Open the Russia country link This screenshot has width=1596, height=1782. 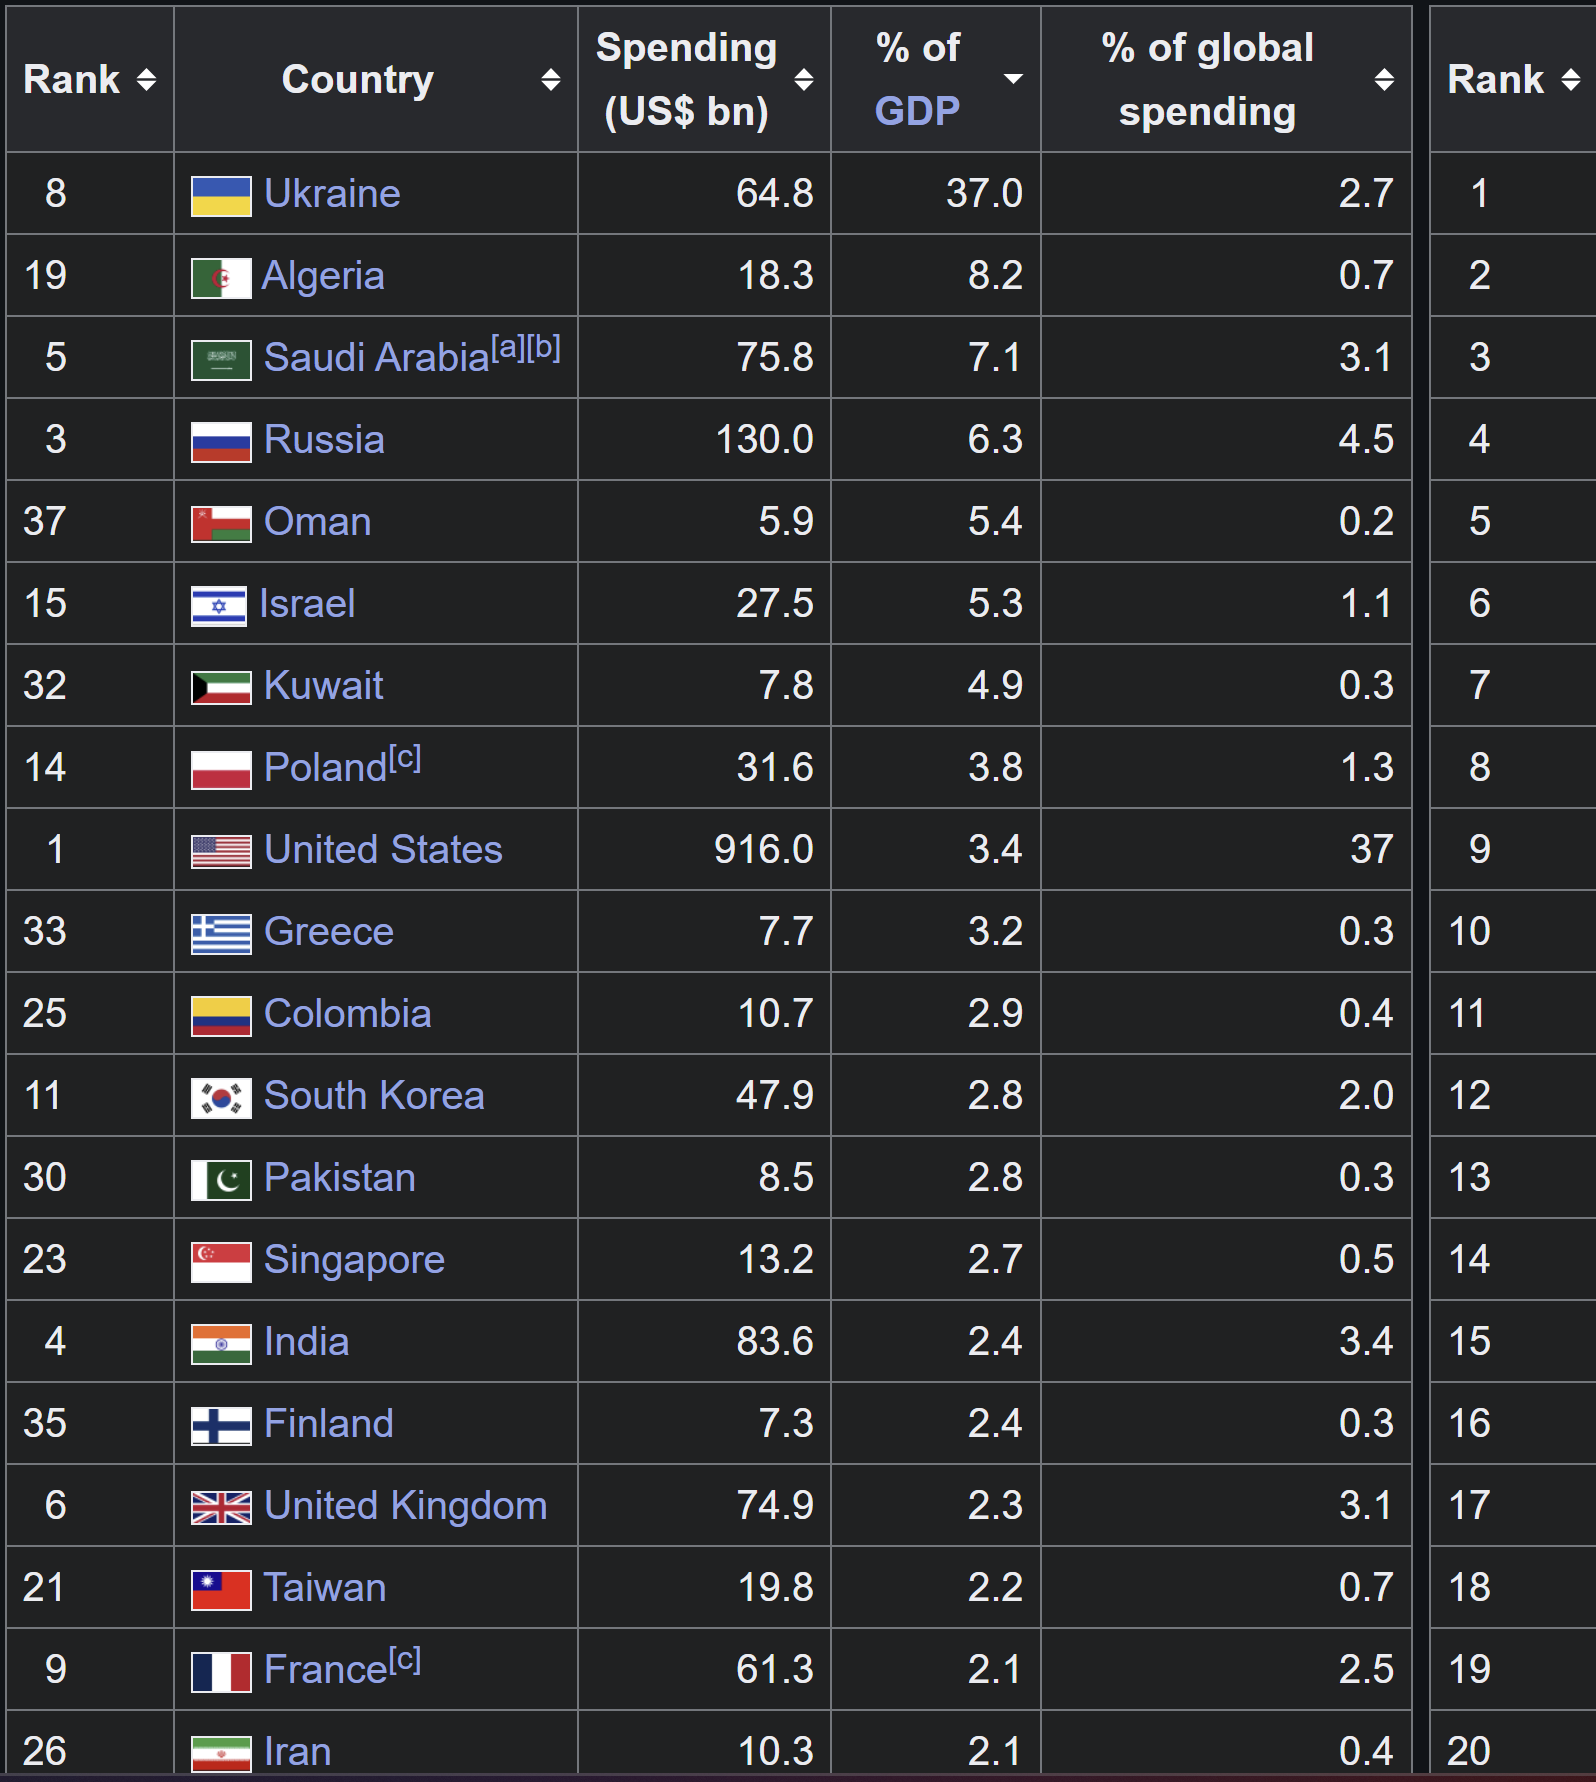coord(324,440)
